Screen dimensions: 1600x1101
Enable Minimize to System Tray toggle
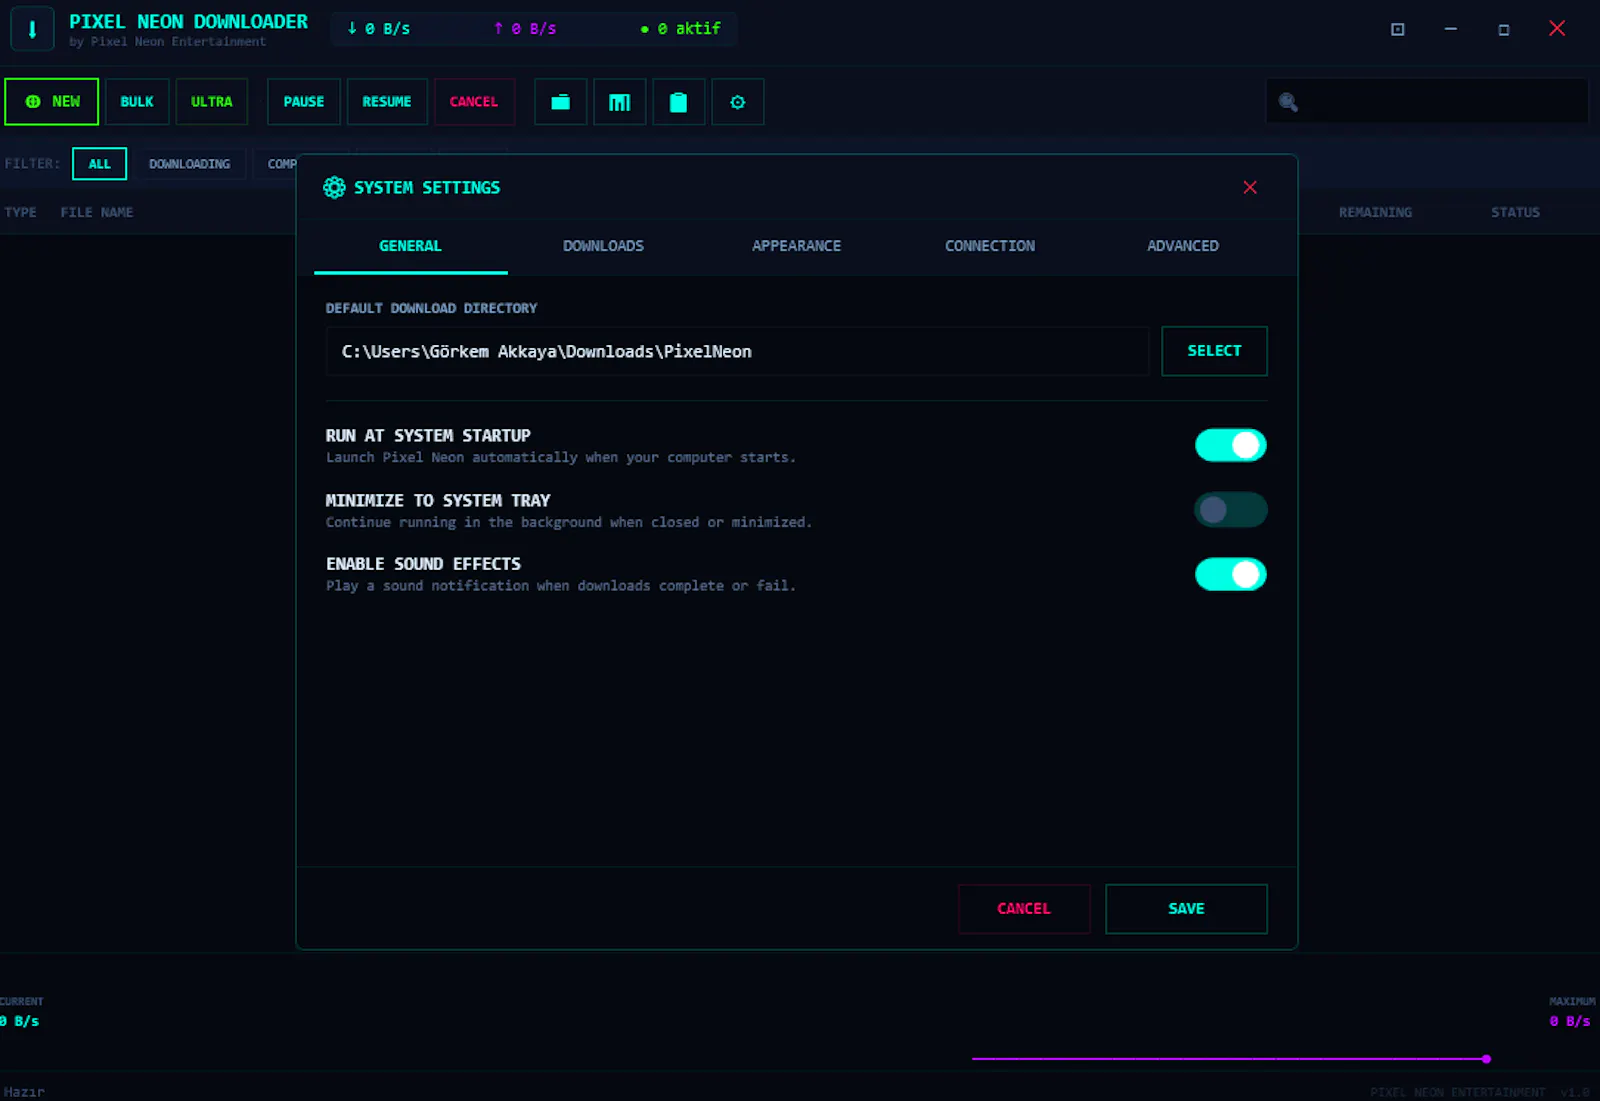click(1230, 510)
